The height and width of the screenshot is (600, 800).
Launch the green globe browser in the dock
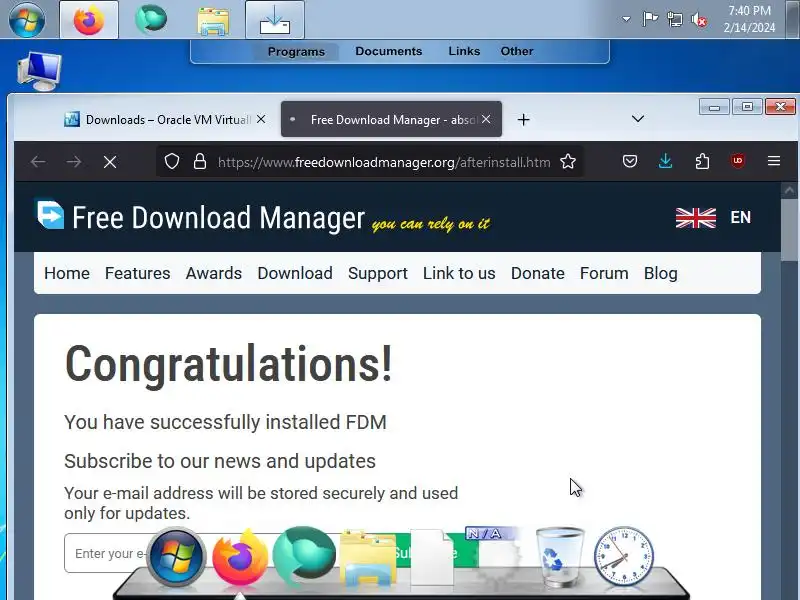pos(304,556)
